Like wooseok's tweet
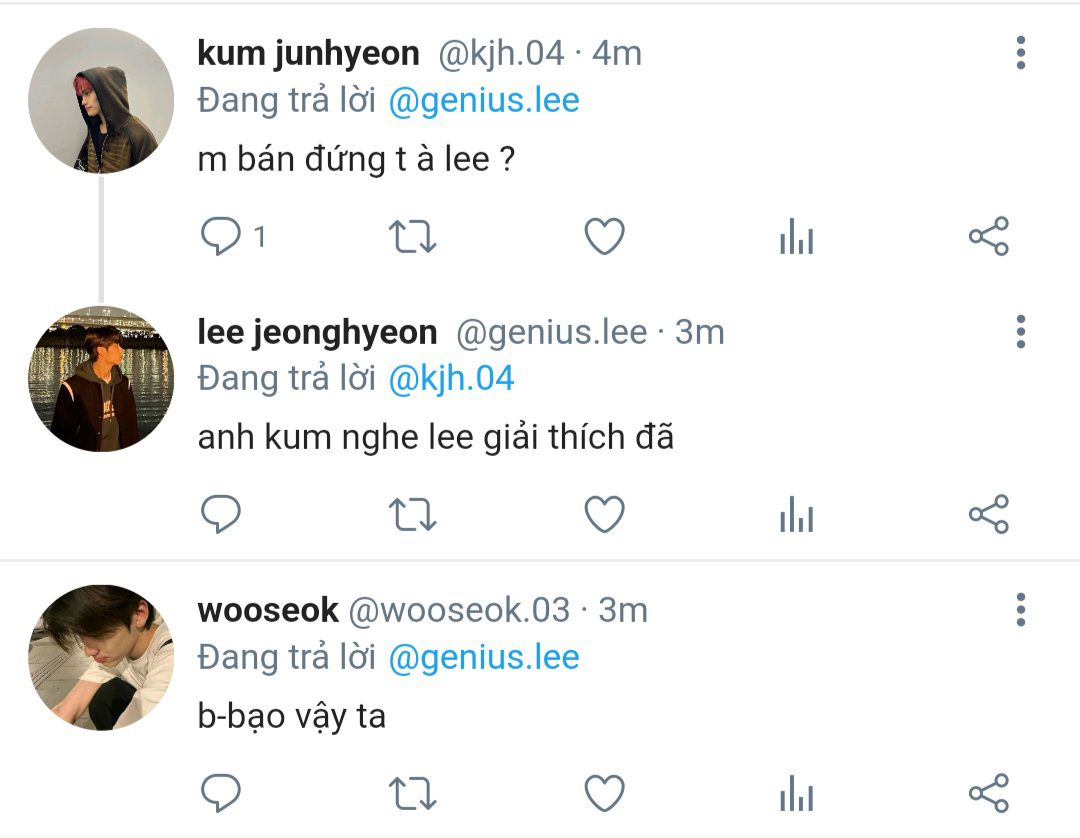The image size is (1080, 838). (x=605, y=793)
